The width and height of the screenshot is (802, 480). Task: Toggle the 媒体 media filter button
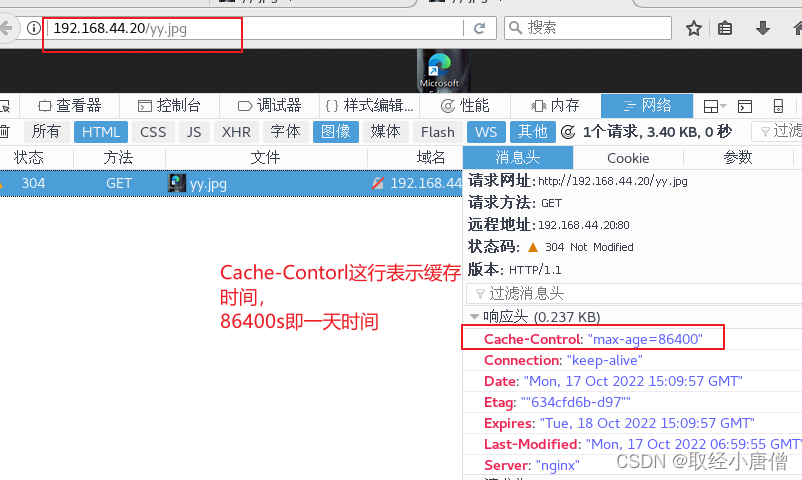(386, 132)
